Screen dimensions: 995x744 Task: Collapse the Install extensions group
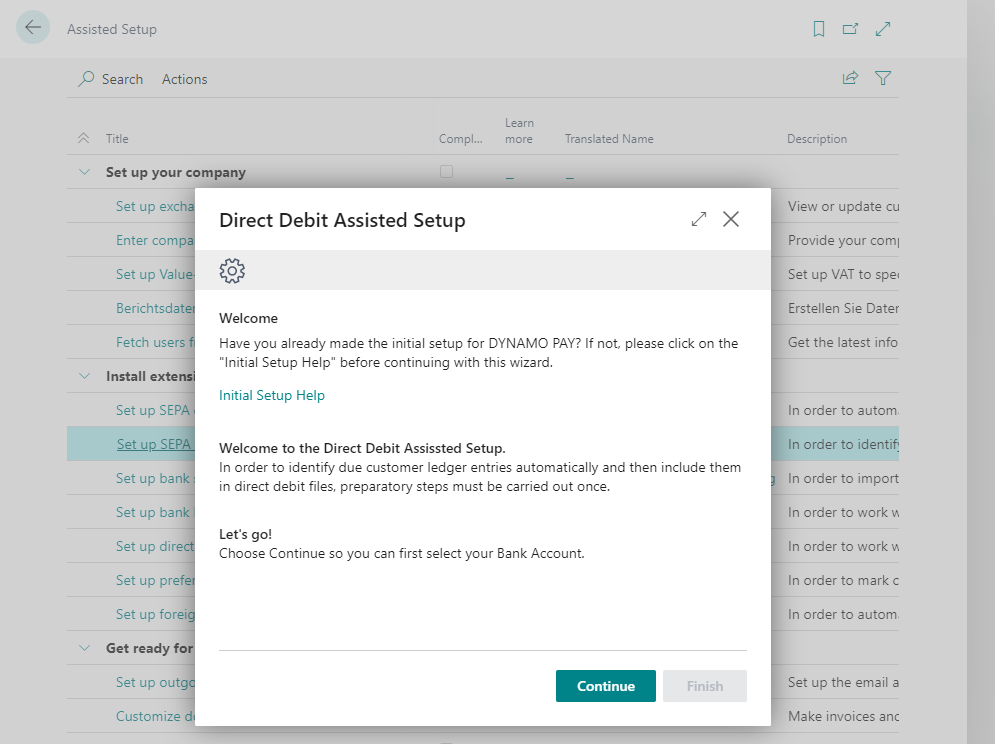(84, 375)
